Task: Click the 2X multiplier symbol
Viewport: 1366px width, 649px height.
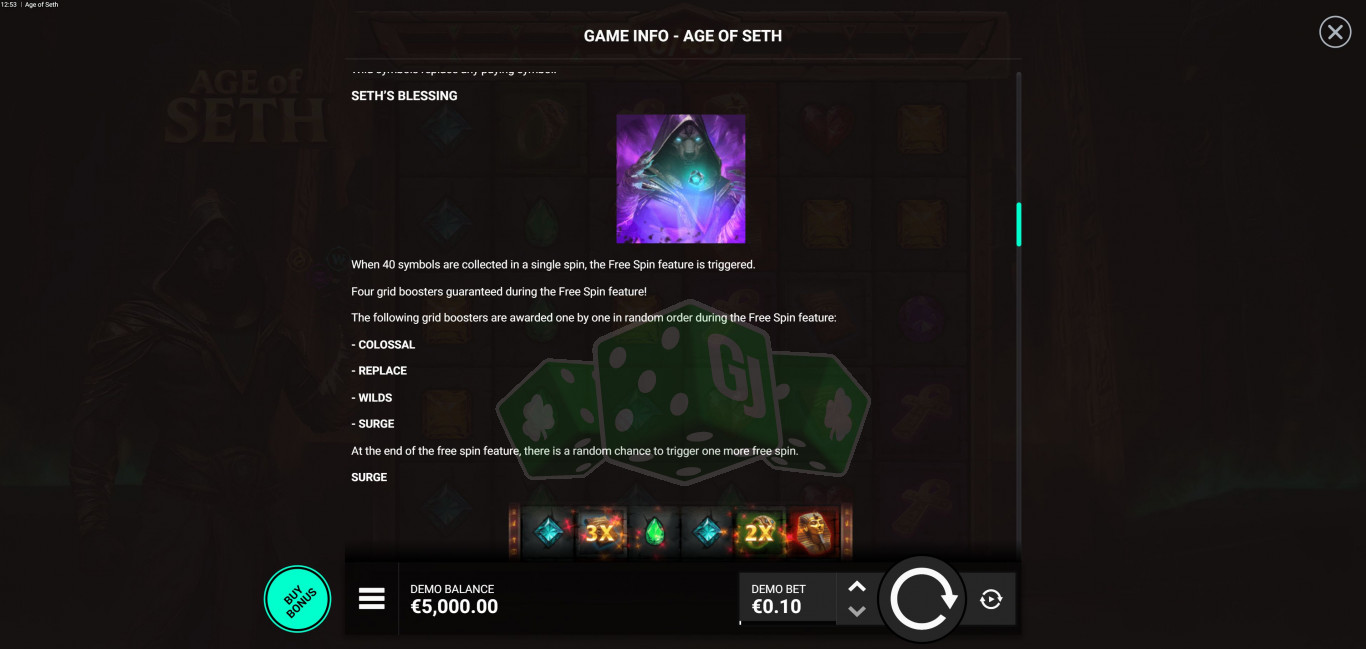Action: (759, 533)
